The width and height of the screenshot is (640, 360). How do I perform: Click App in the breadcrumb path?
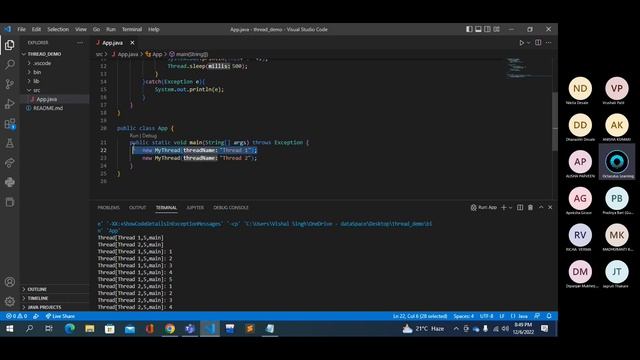click(154, 54)
